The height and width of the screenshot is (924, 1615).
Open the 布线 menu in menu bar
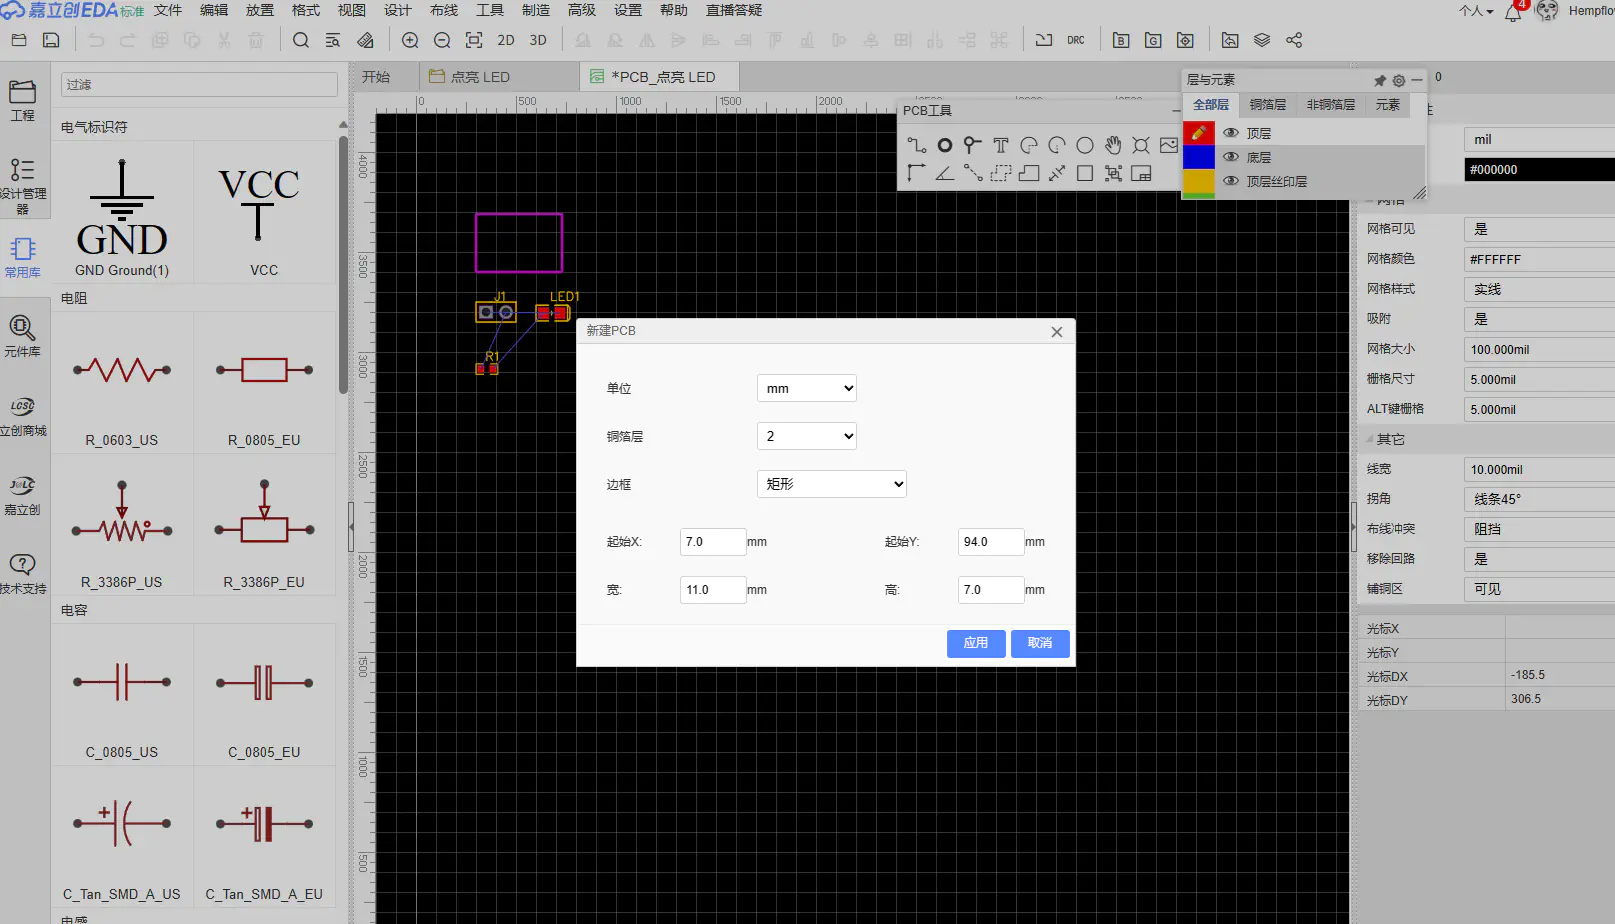[443, 10]
